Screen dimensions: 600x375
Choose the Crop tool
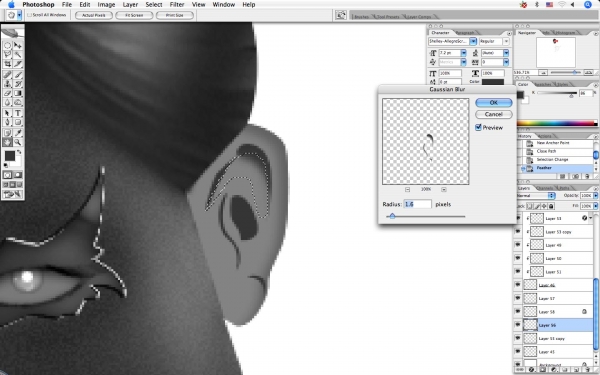pos(7,64)
